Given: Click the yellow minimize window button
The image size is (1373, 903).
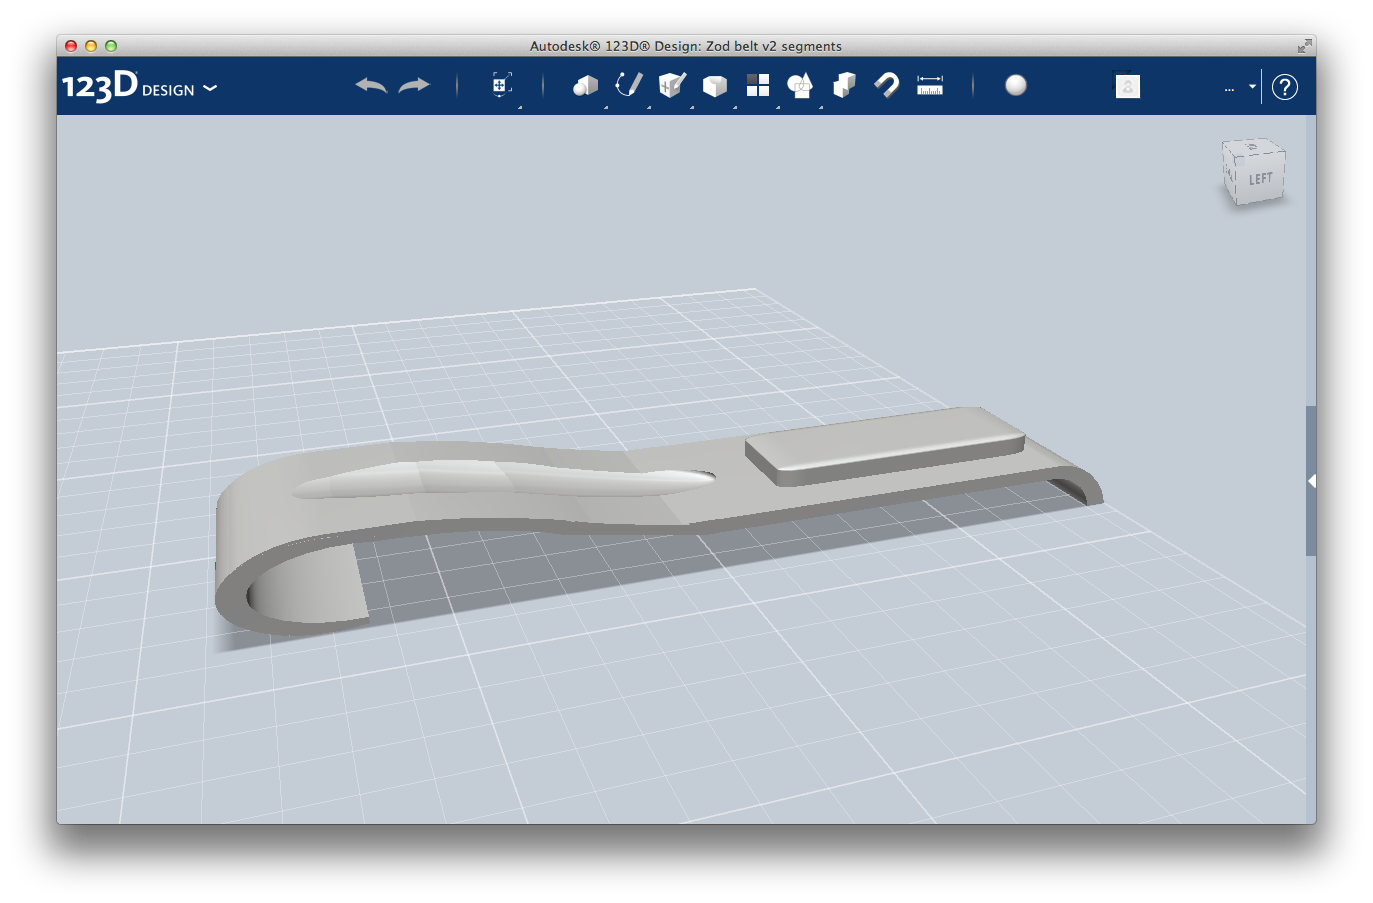Looking at the screenshot, I should 91,46.
